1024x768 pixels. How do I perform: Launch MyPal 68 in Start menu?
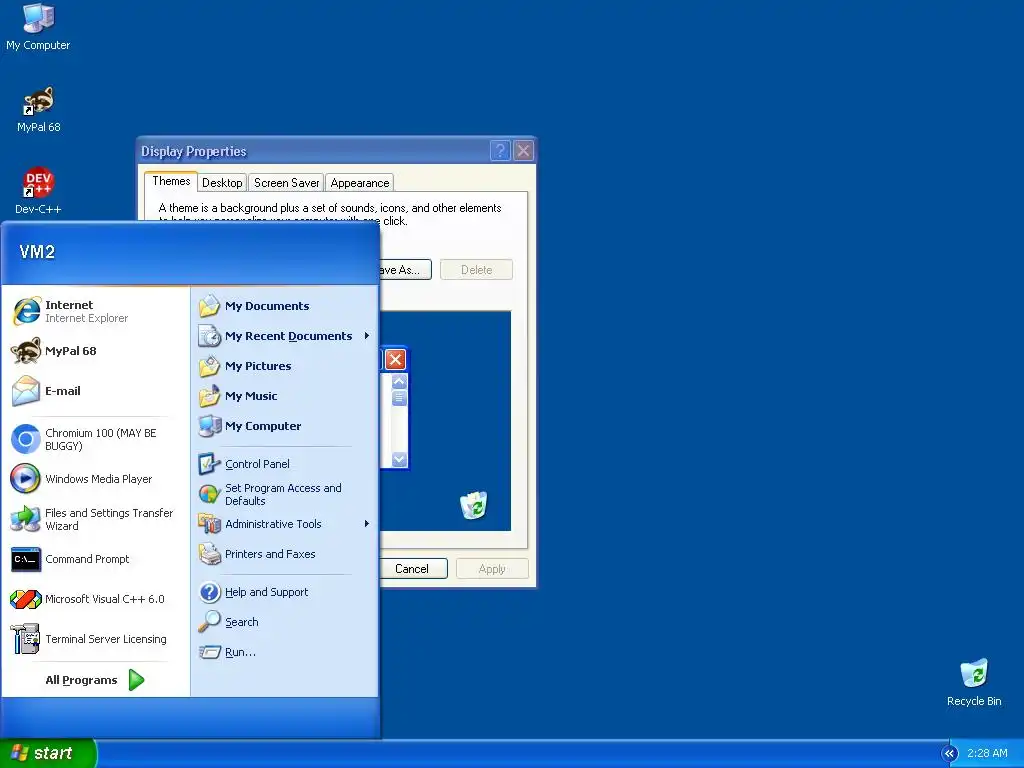click(x=95, y=351)
